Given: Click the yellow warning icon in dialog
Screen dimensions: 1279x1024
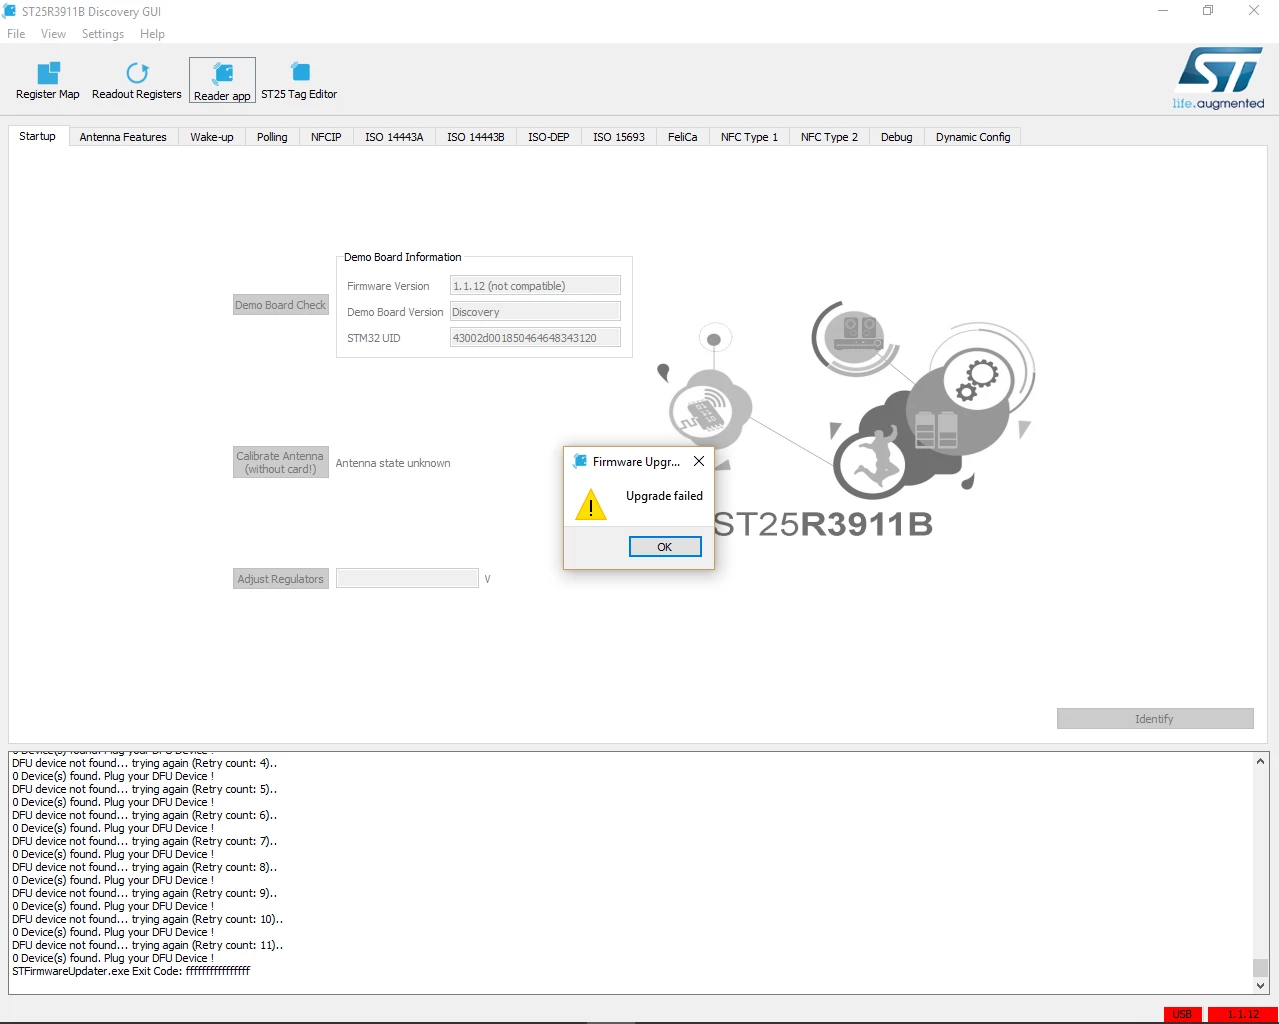Looking at the screenshot, I should 591,505.
